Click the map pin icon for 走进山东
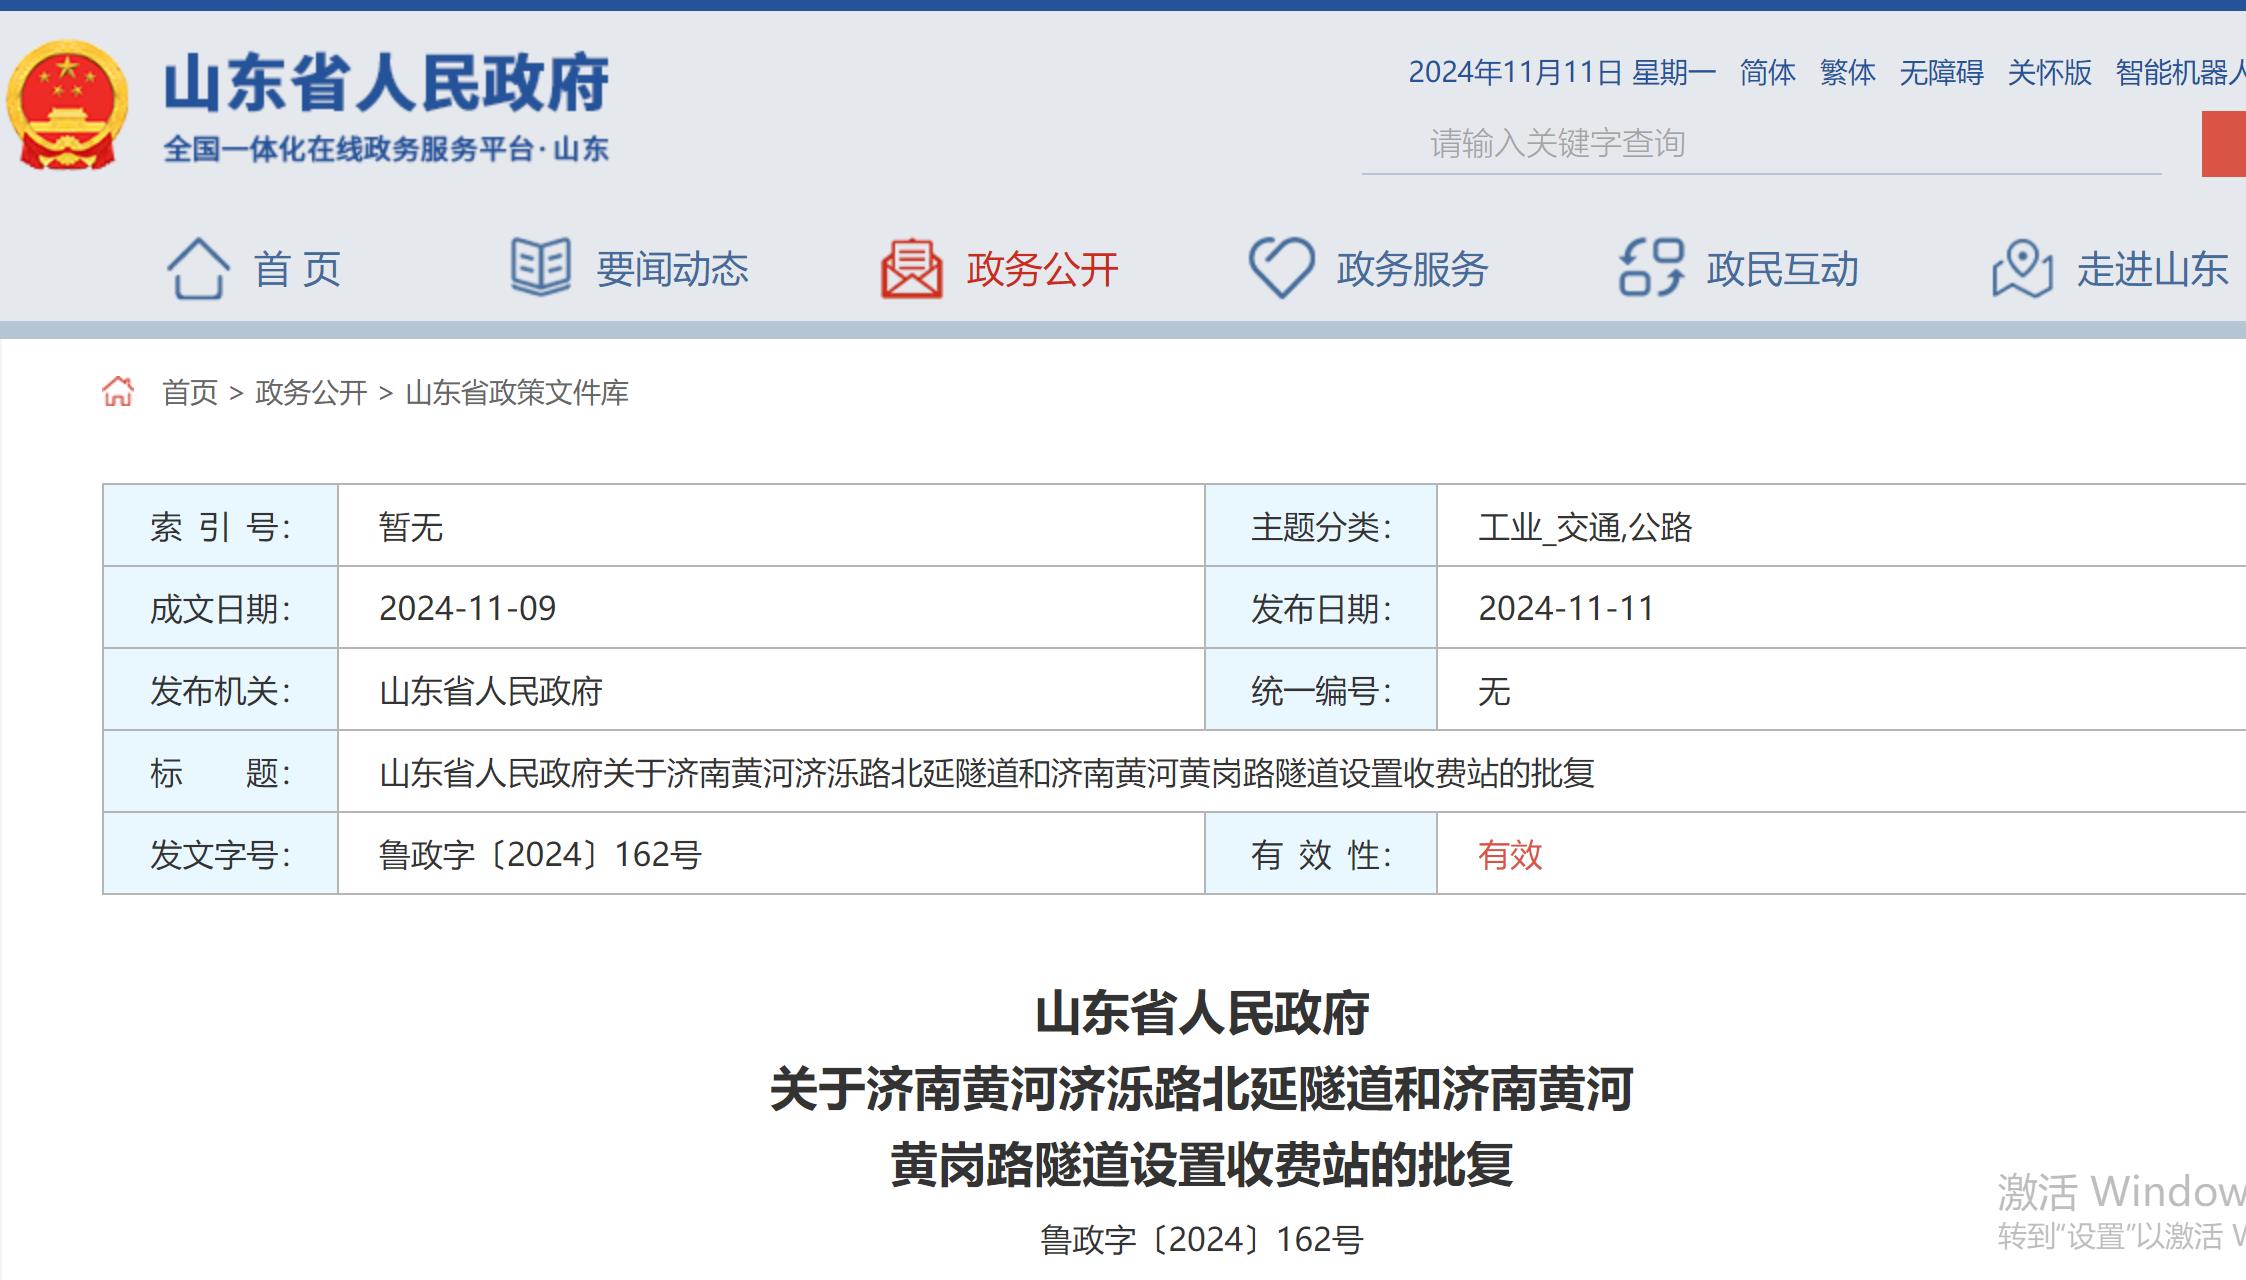Screen dimensions: 2246x1280 pos(2022,268)
